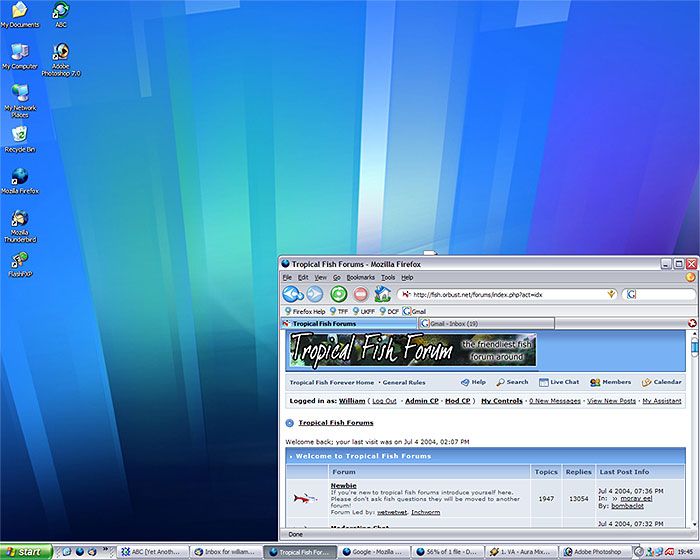
Task: Click the Log Out link
Action: click(384, 401)
